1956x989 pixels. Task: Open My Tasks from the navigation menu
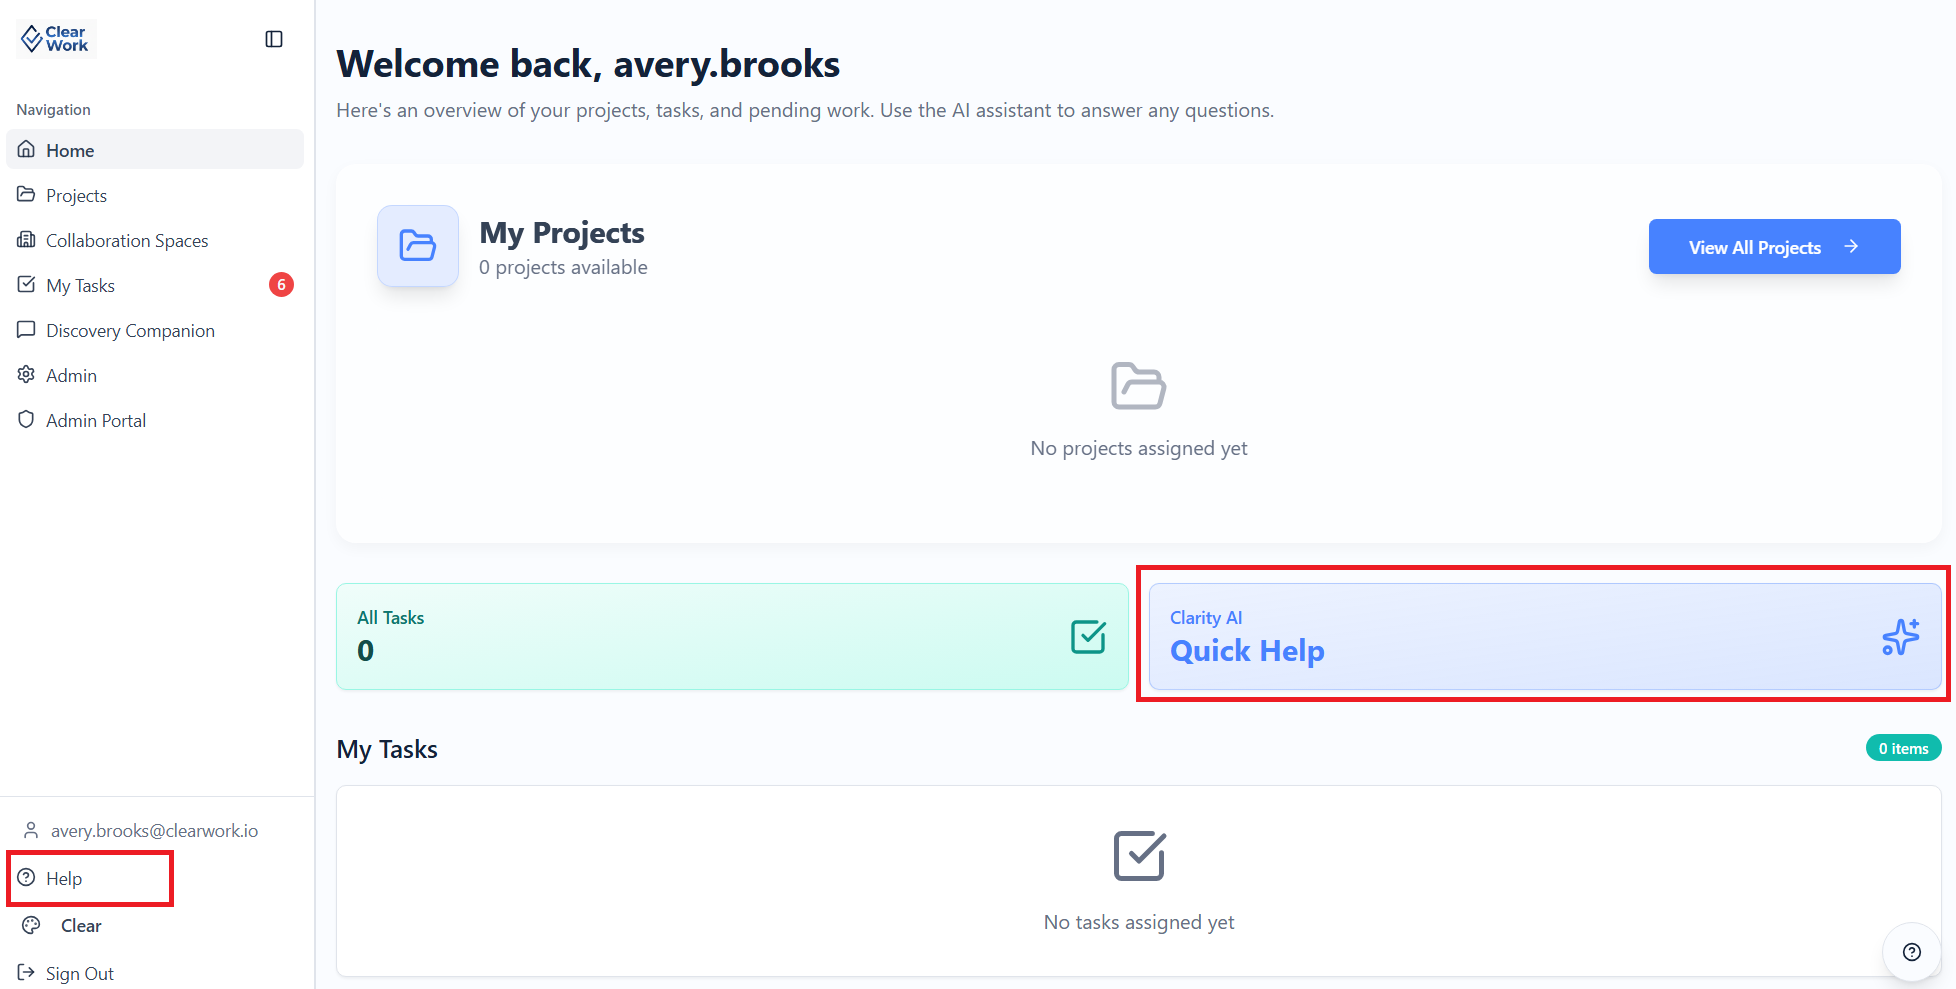click(x=81, y=285)
